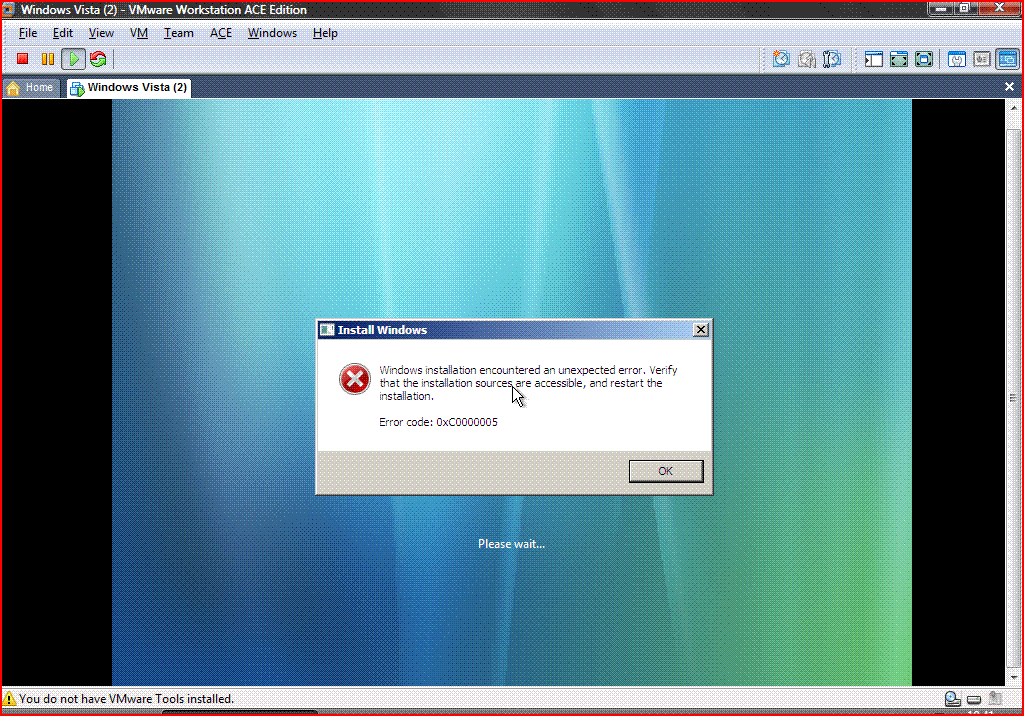Show or hide the sidebar panel
1024x716 pixels.
coord(873,59)
